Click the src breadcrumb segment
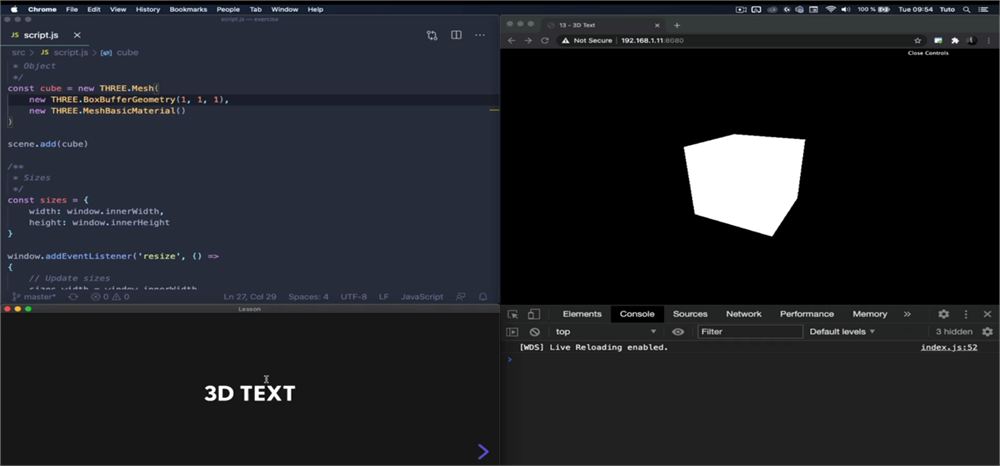The height and width of the screenshot is (466, 1000). 18,52
